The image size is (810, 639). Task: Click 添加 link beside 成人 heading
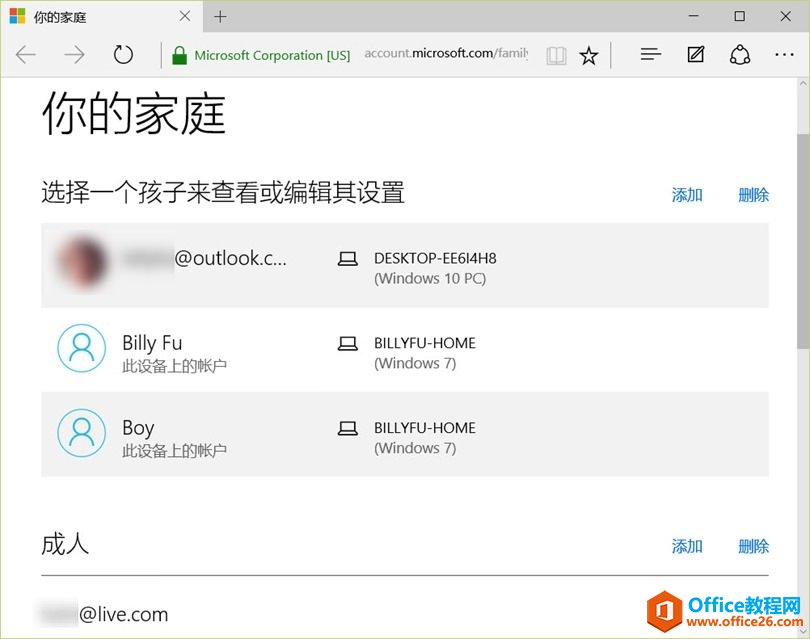click(687, 546)
